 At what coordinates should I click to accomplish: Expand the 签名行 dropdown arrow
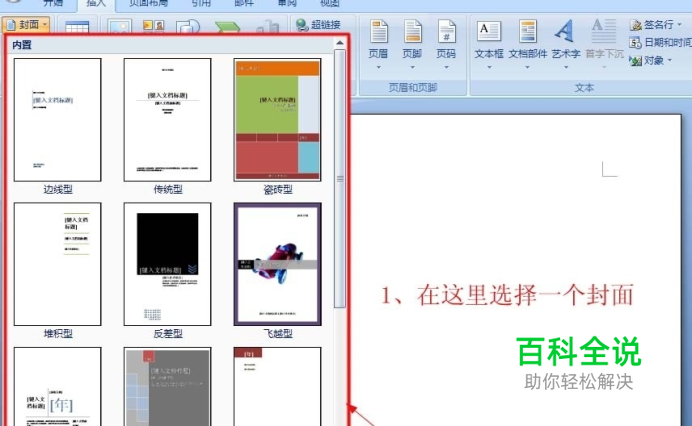679,25
